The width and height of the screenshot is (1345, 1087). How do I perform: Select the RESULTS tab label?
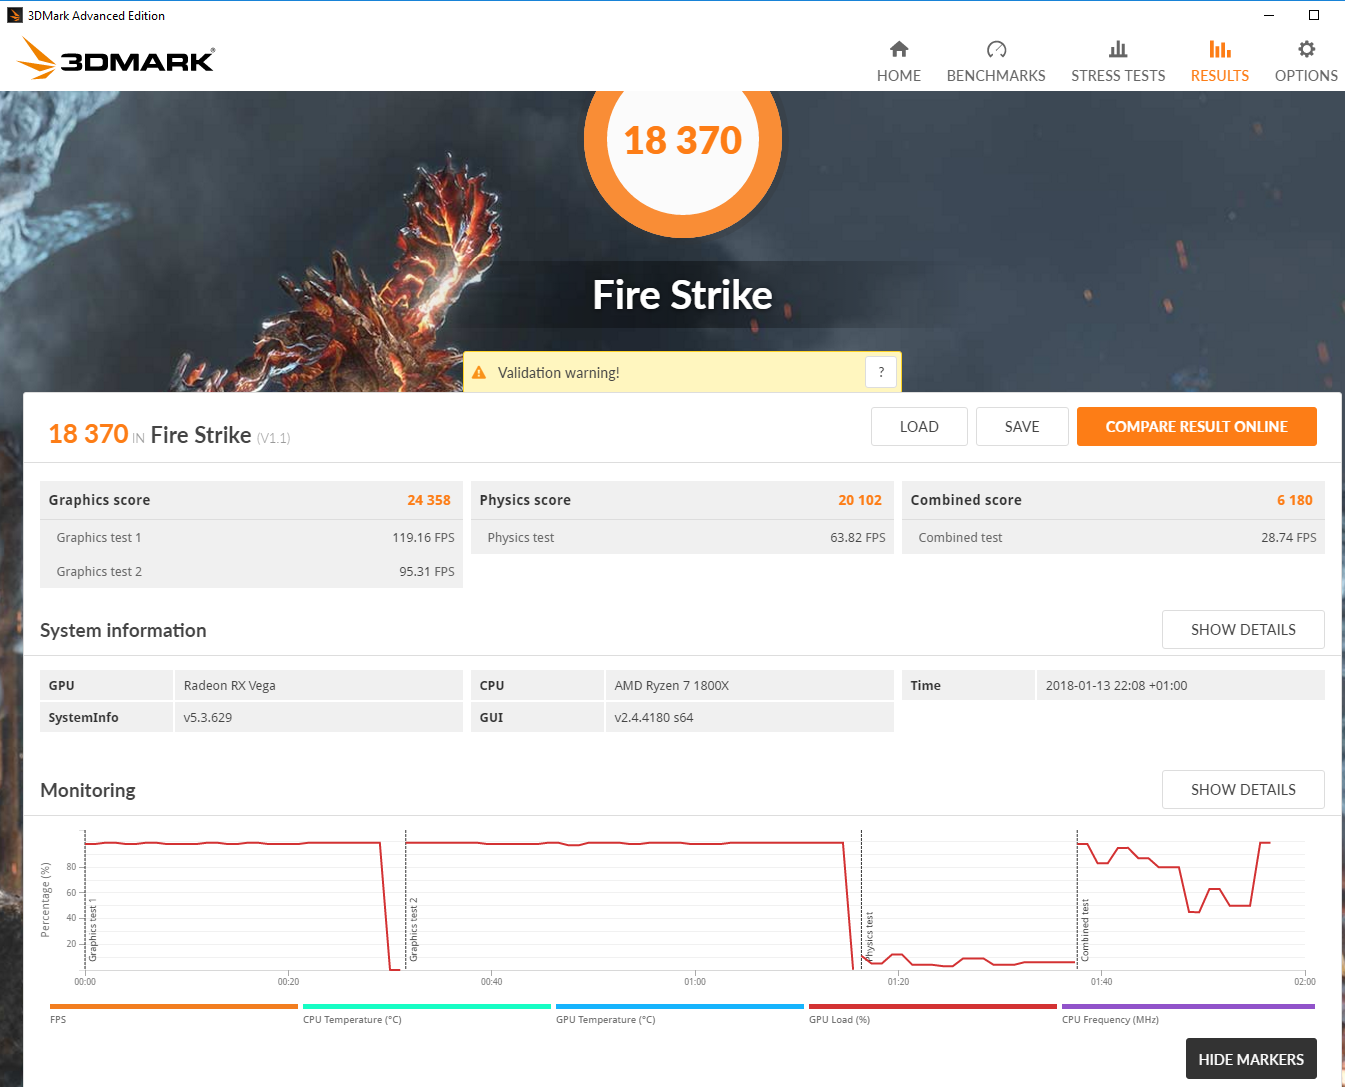point(1220,76)
